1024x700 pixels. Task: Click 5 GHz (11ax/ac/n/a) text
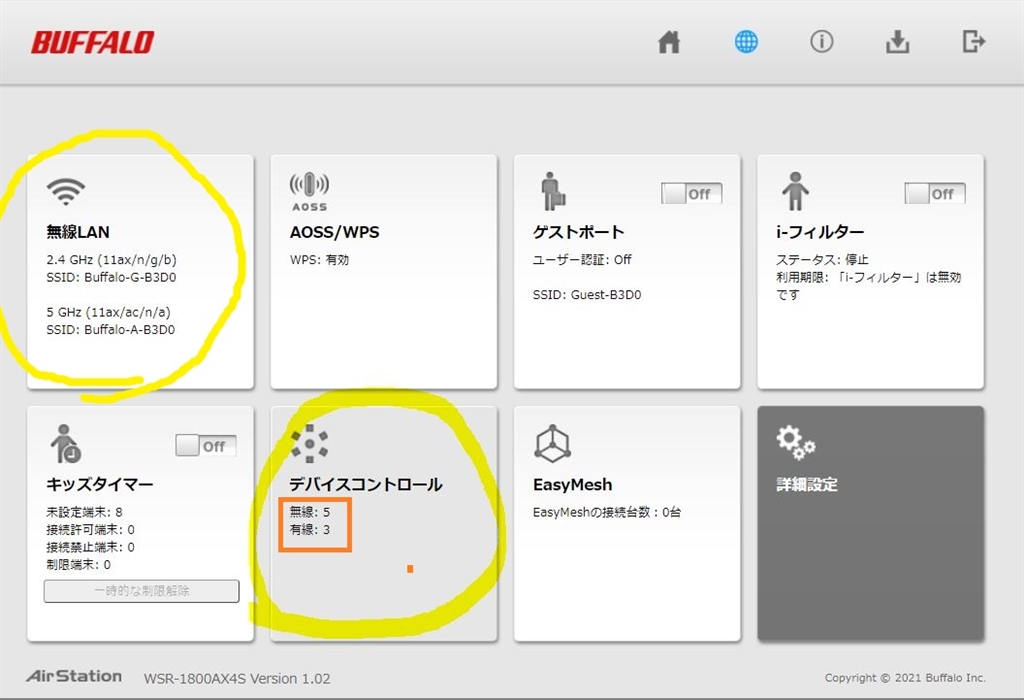pyautogui.click(x=108, y=312)
